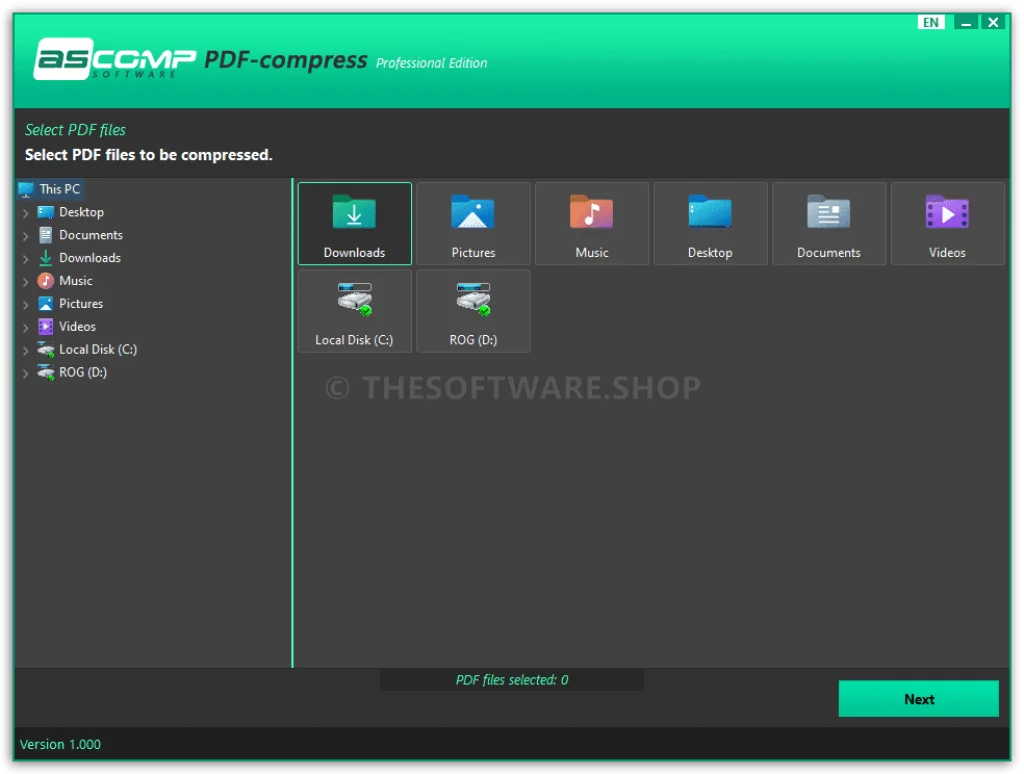Click the ROG (D:) drive icon in tree

click(46, 372)
